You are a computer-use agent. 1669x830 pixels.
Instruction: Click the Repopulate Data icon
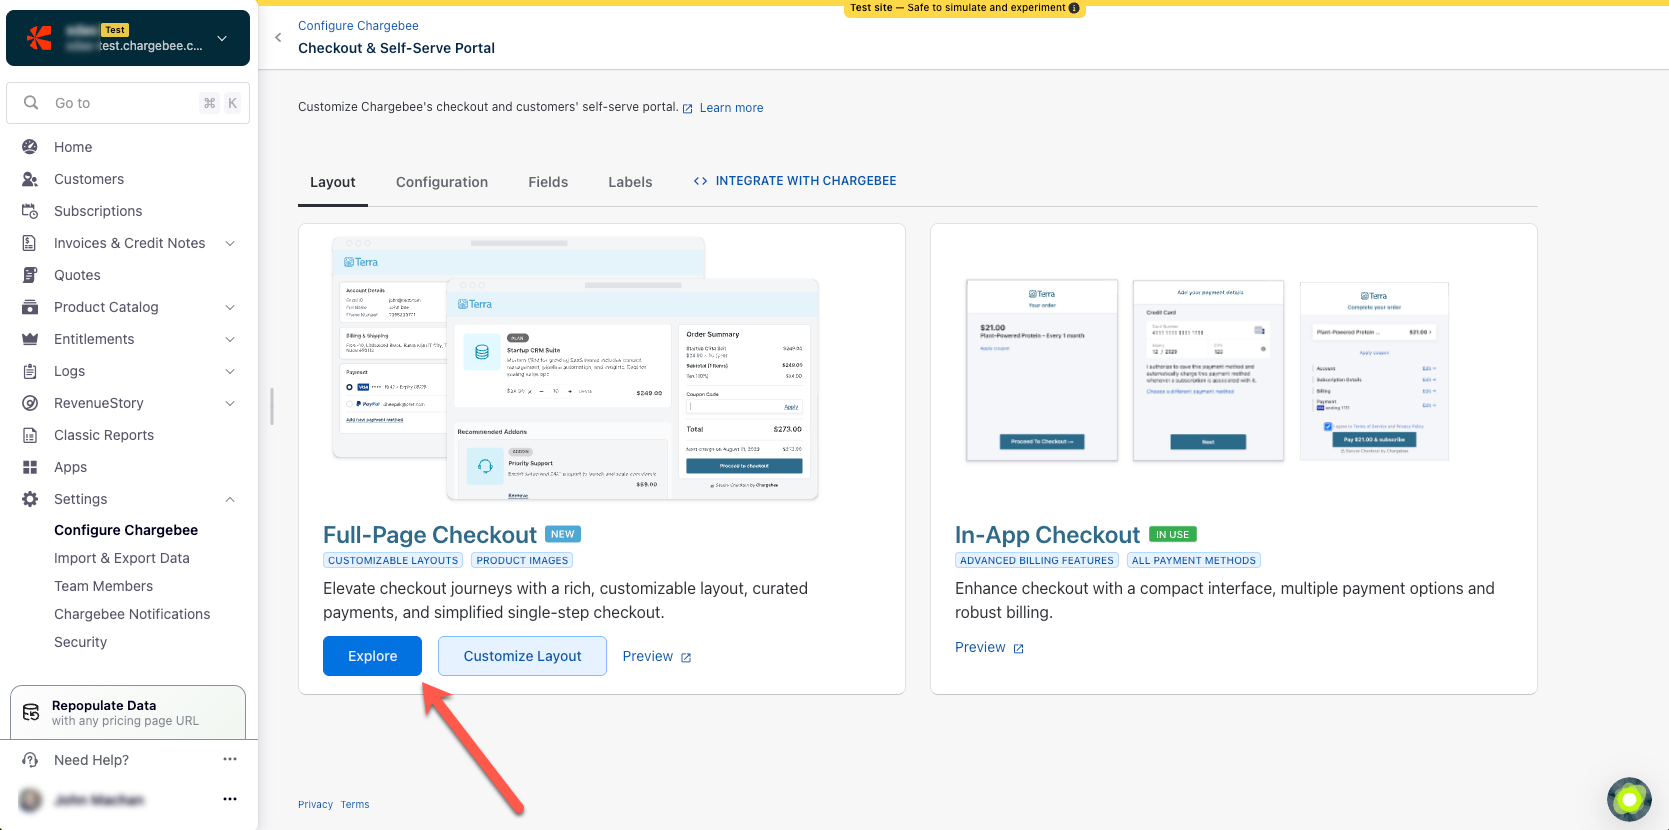(x=31, y=712)
